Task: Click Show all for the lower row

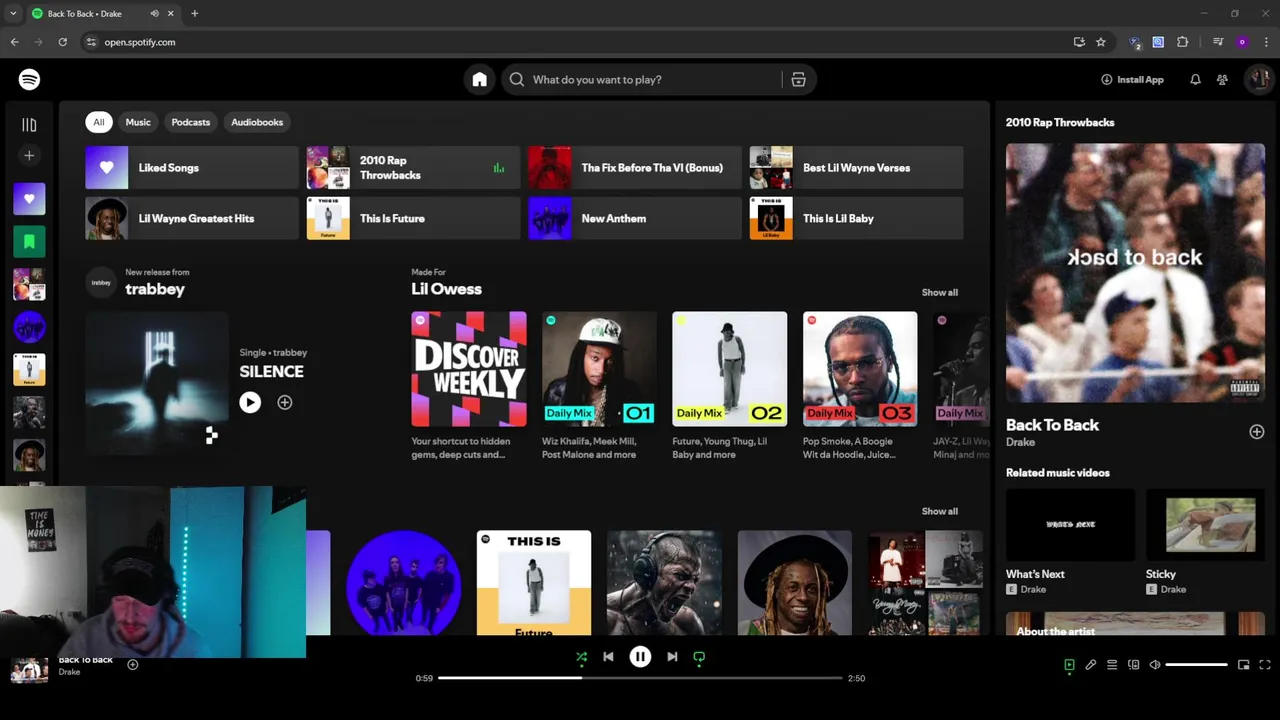Action: (x=939, y=511)
